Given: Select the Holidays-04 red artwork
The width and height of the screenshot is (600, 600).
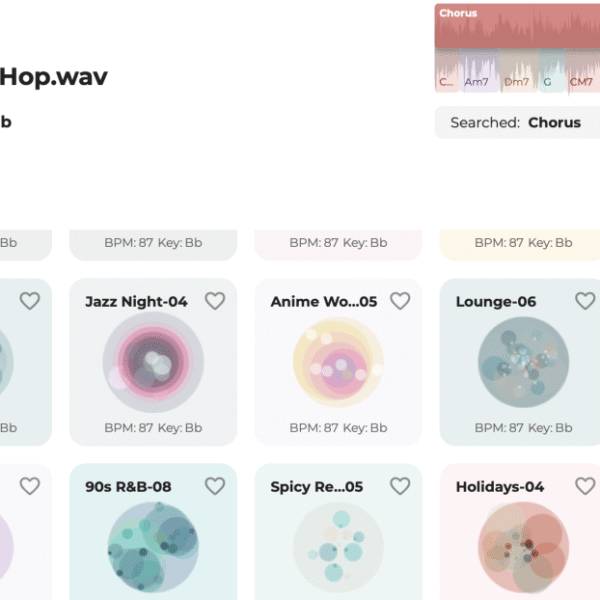Looking at the screenshot, I should coord(523,547).
